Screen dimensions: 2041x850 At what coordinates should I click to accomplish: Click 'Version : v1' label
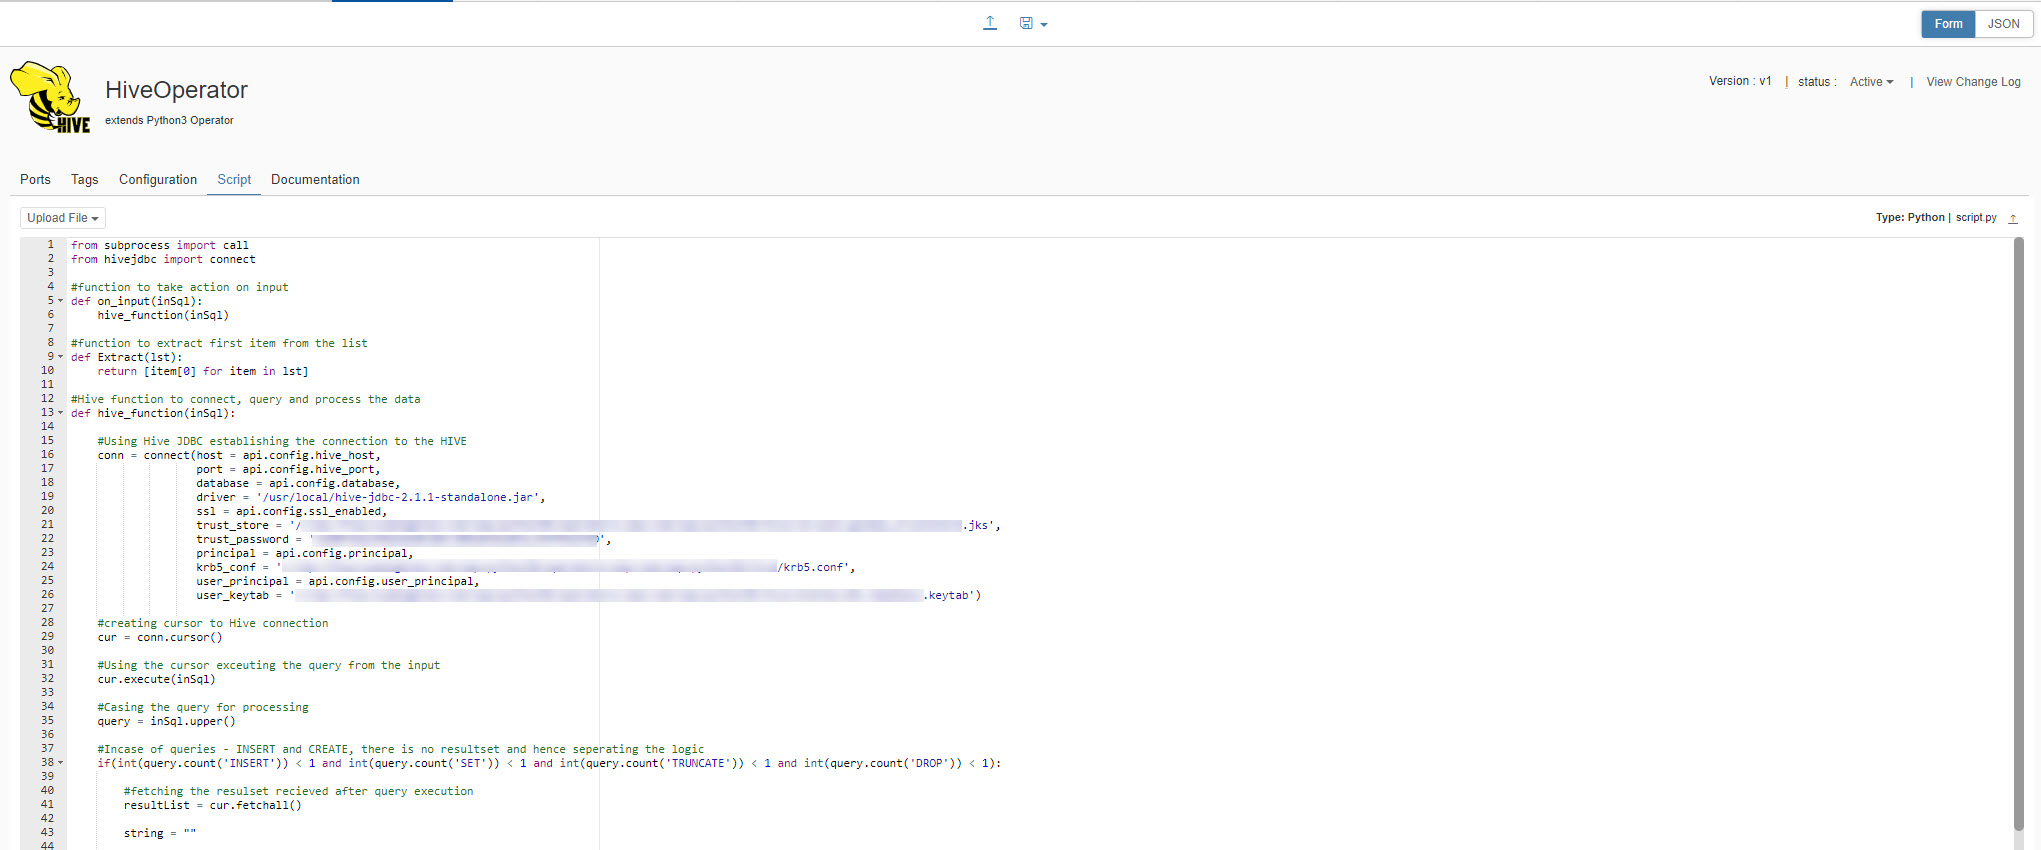pyautogui.click(x=1740, y=82)
